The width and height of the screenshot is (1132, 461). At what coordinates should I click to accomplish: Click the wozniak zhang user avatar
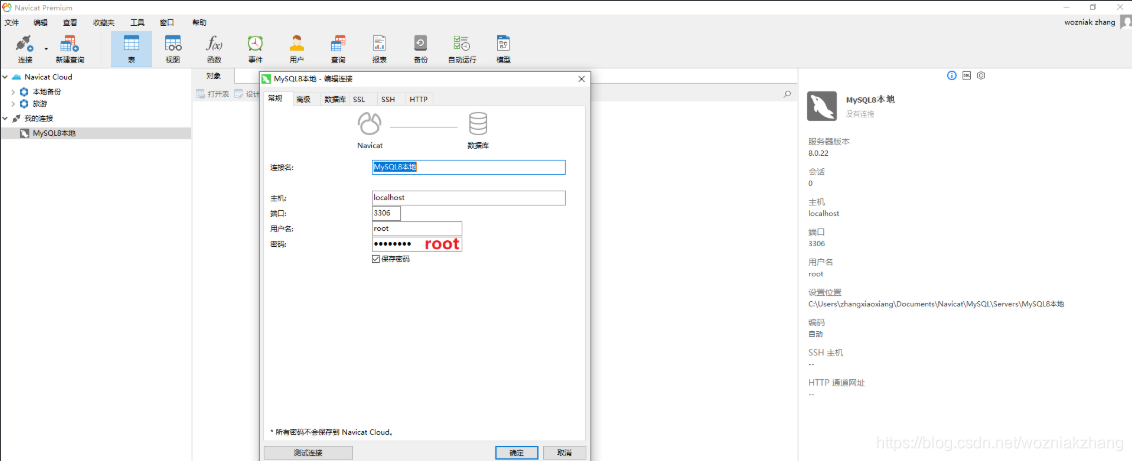click(x=1126, y=22)
